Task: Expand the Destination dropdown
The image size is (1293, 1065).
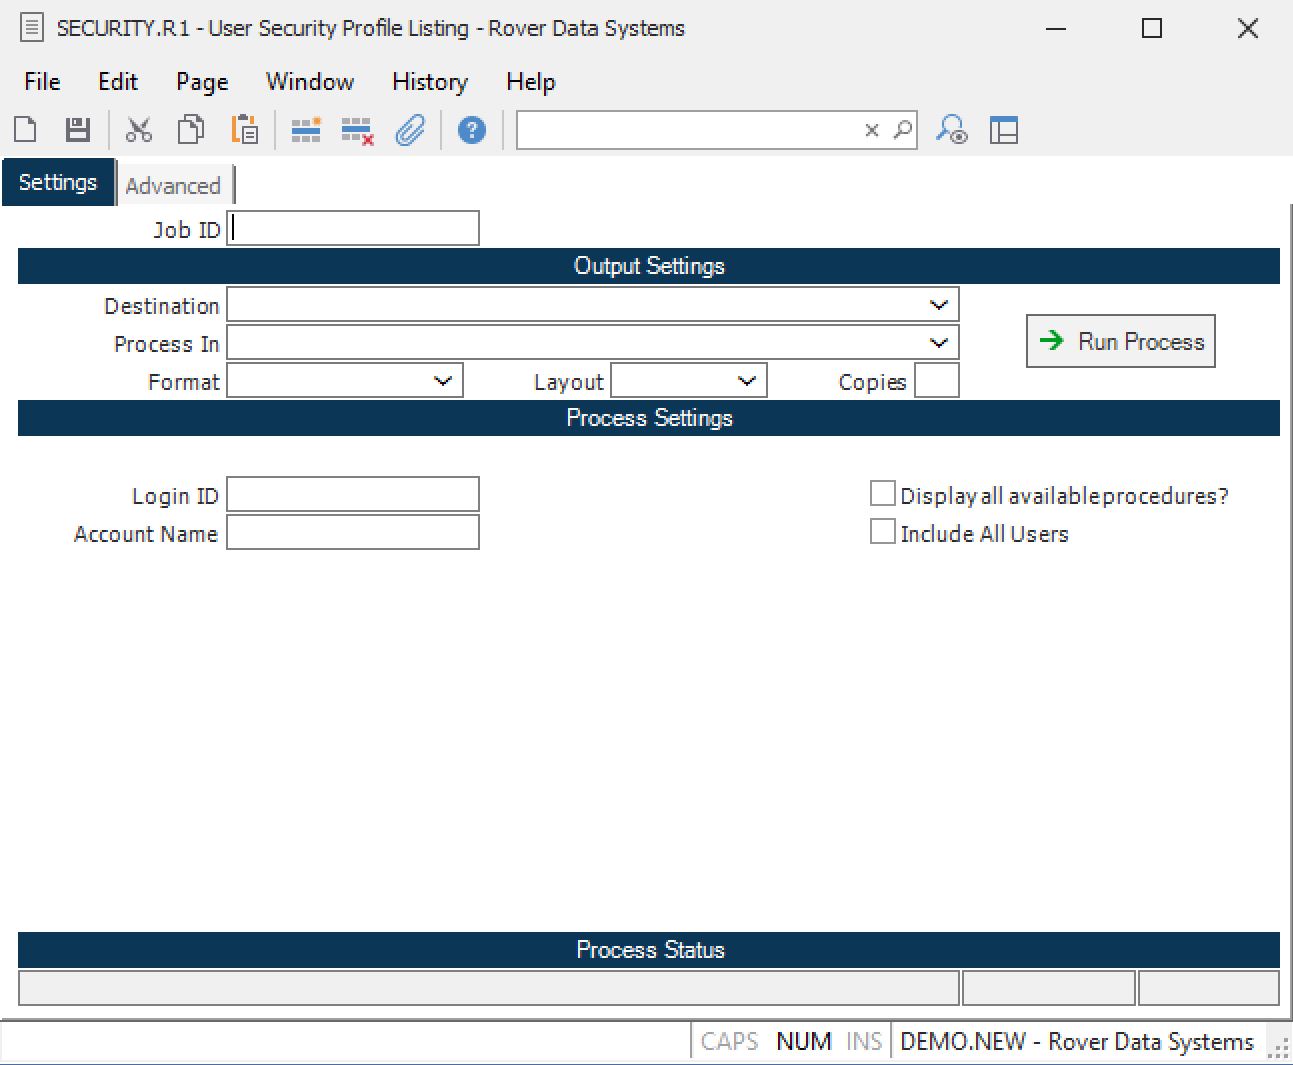Action: click(x=938, y=305)
